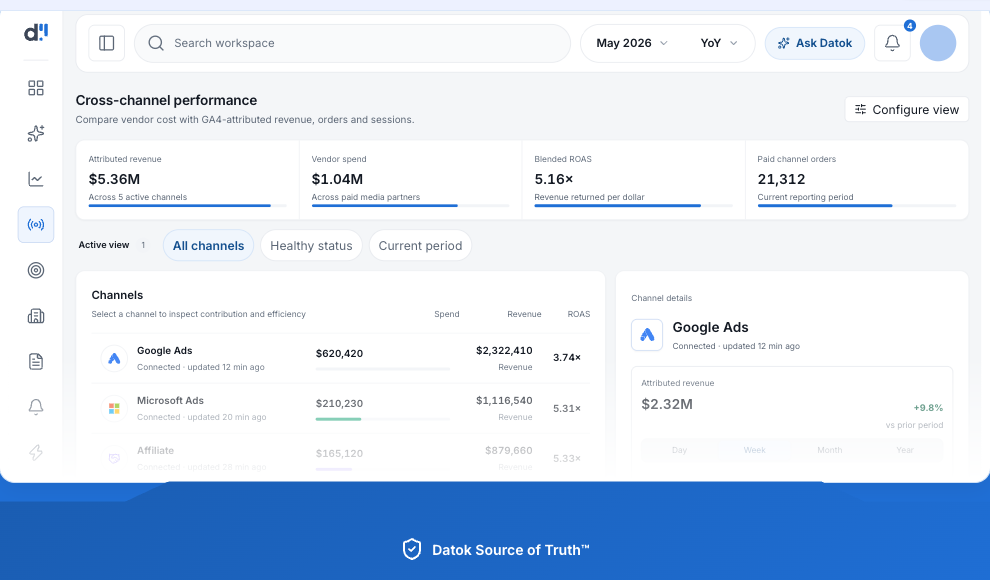Open the dashboard grid icon in sidebar
The image size is (990, 580).
click(x=36, y=88)
